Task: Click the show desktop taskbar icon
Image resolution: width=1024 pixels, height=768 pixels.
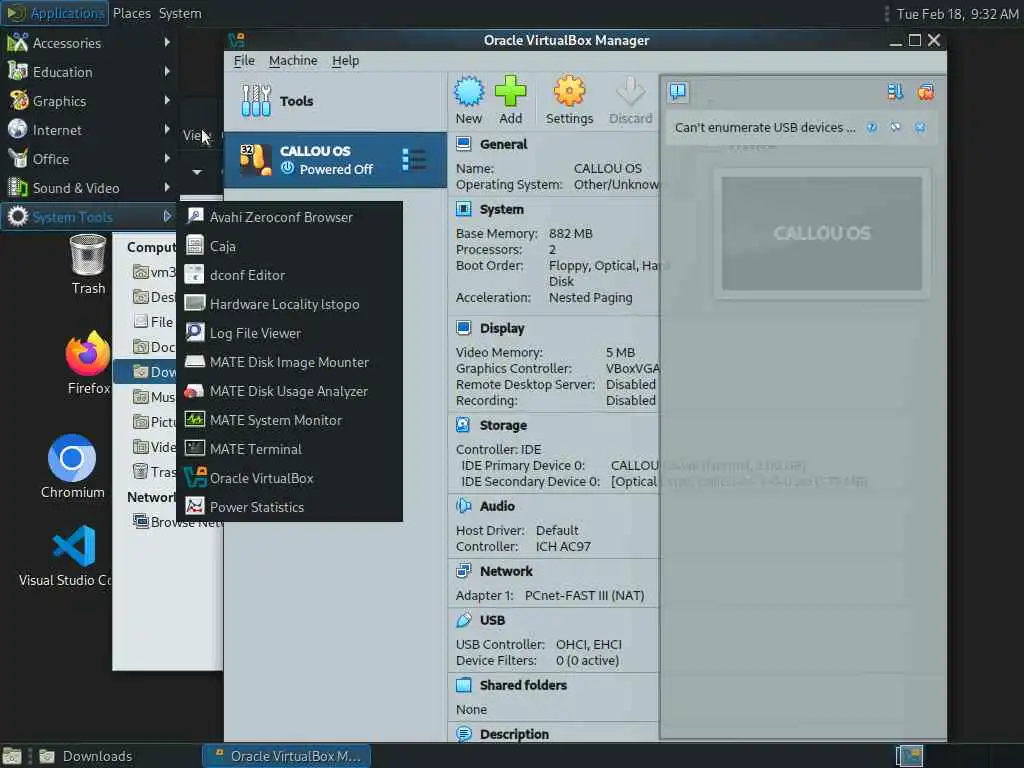Action: coord(12,756)
